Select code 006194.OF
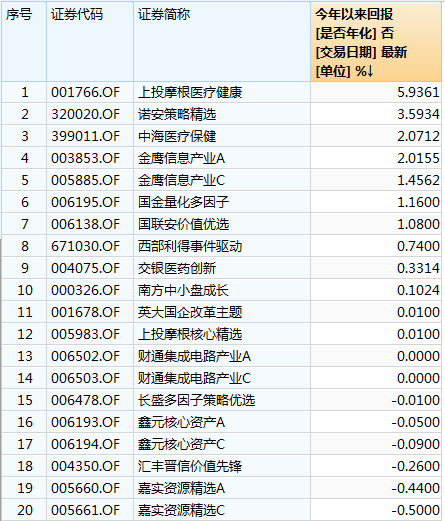The height and width of the screenshot is (521, 445). [85, 444]
